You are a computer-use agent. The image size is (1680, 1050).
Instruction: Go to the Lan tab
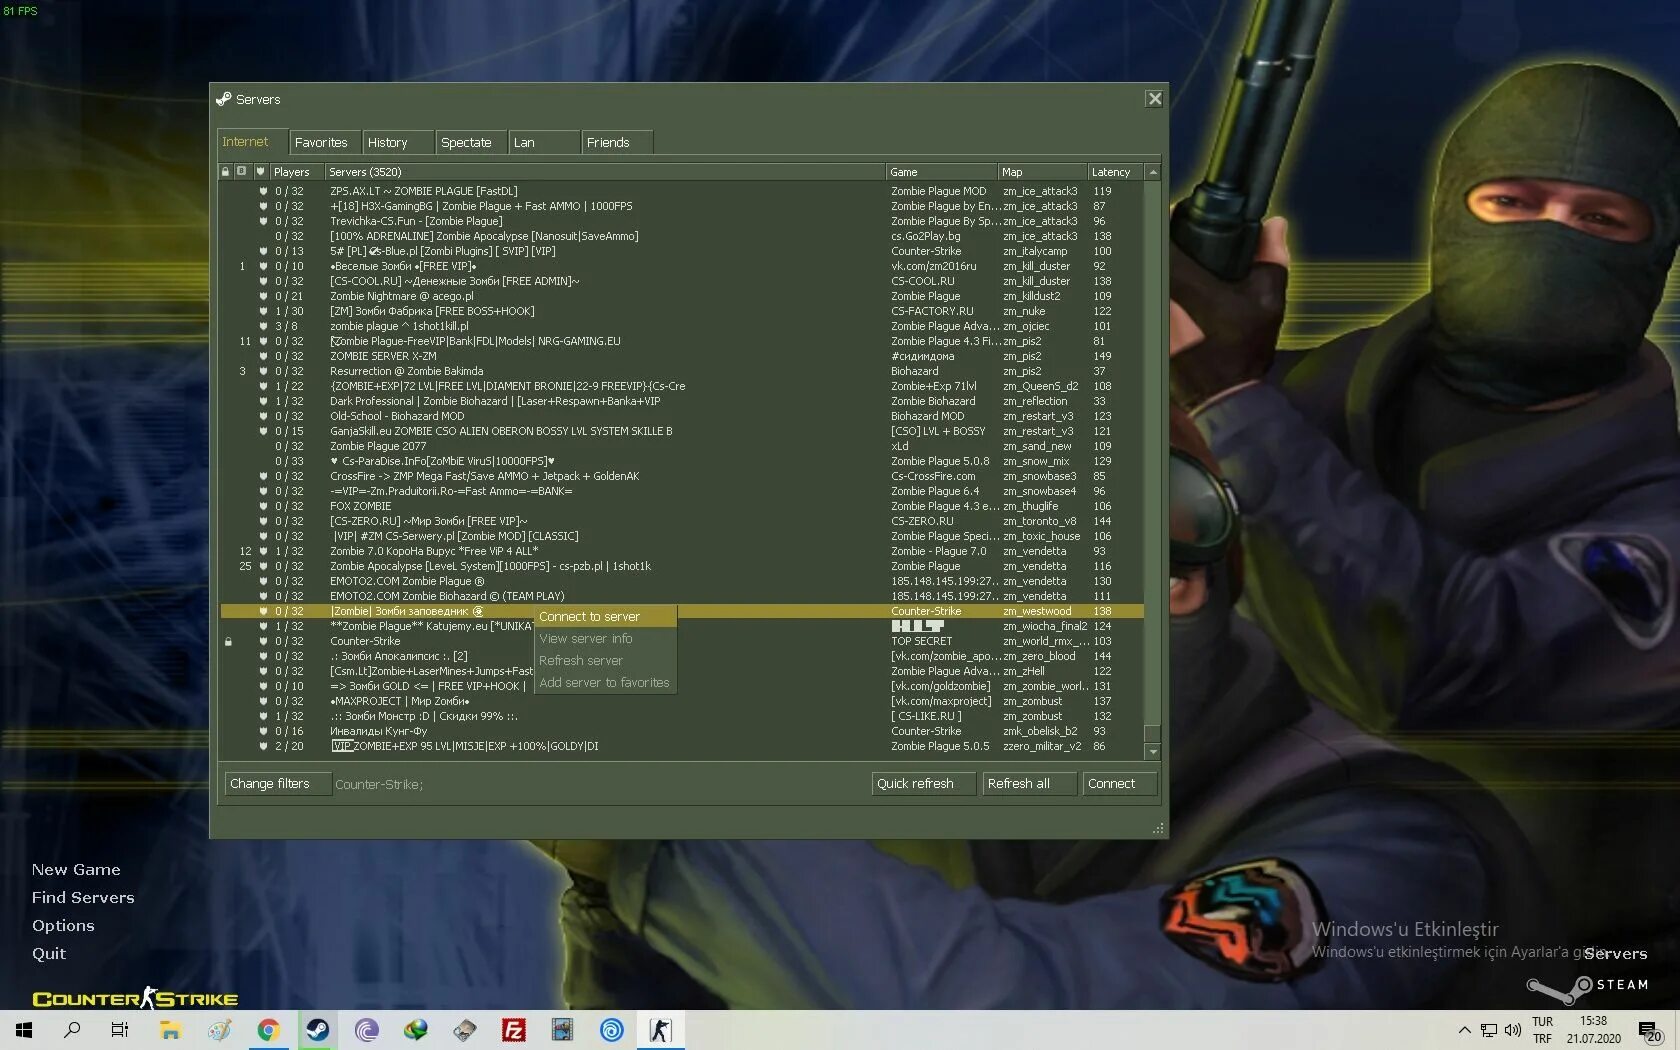(543, 142)
